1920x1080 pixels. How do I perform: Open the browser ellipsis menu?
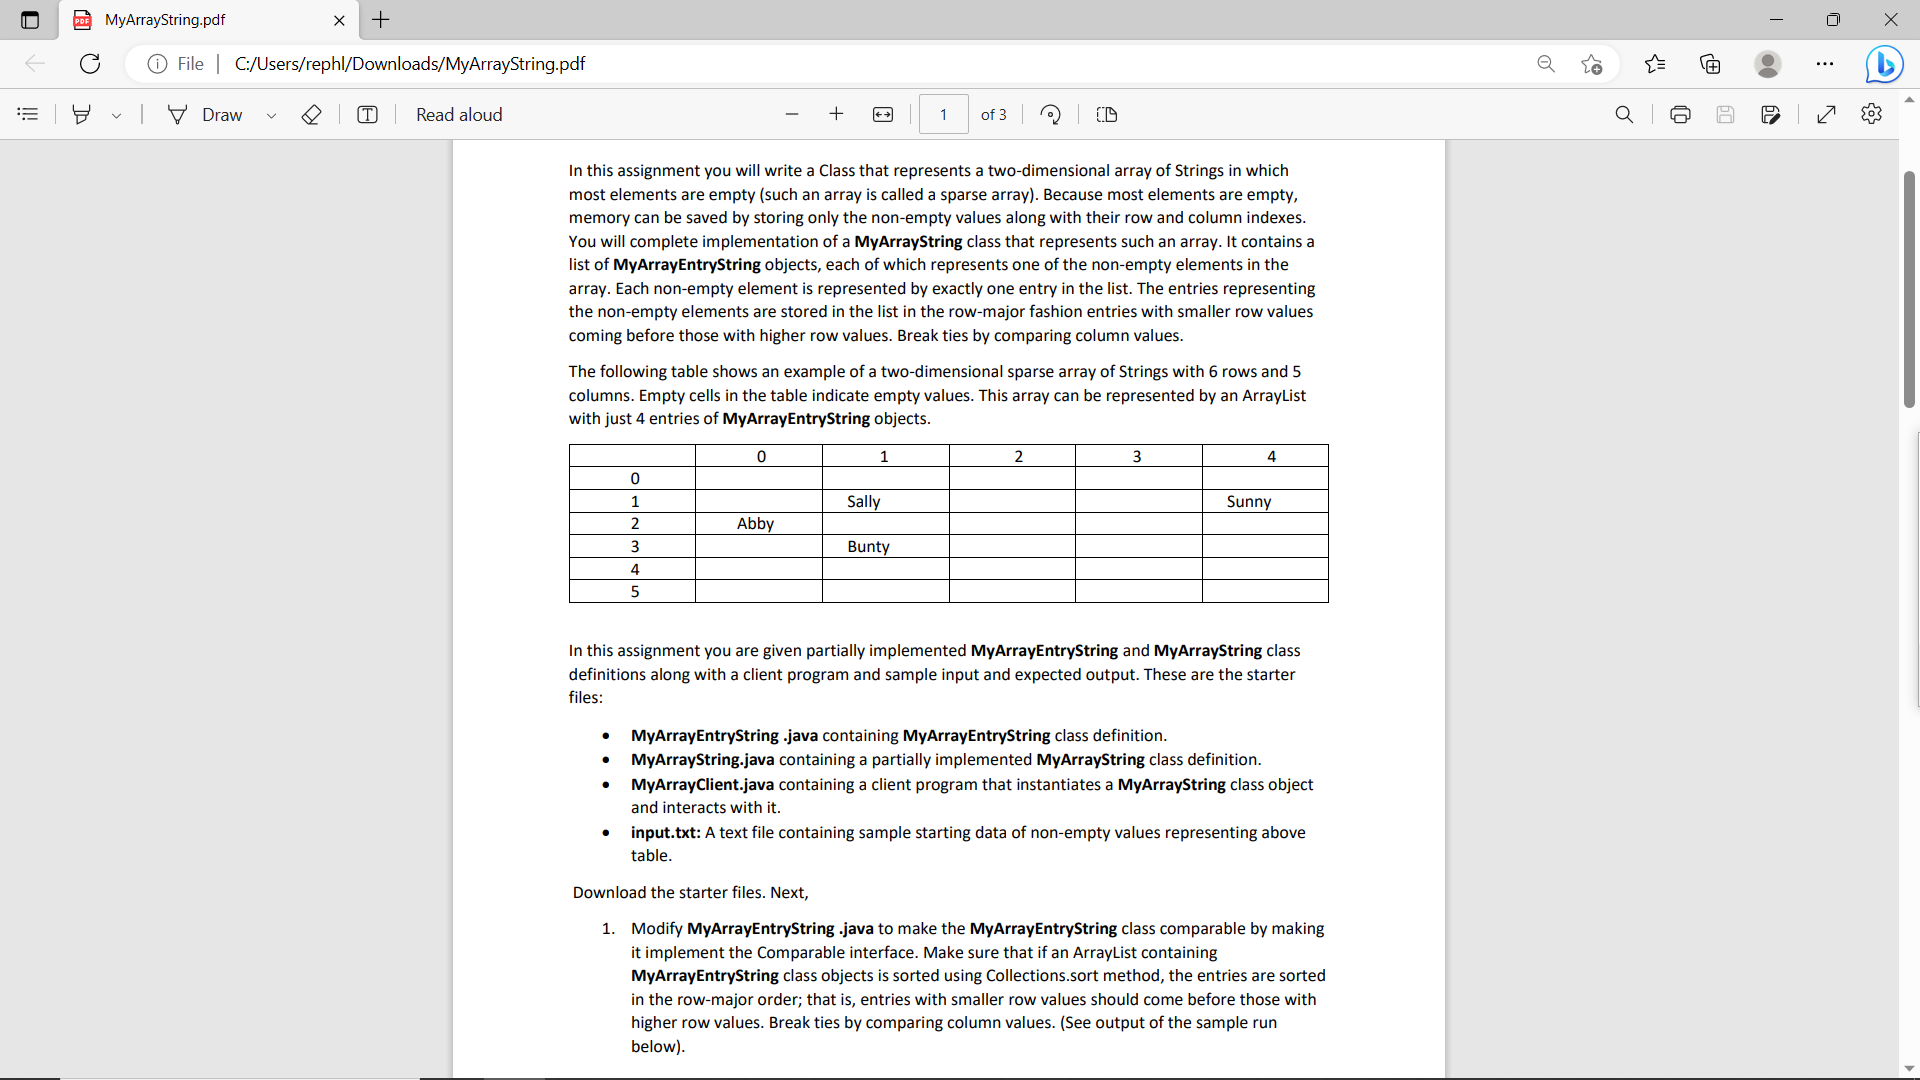1825,63
